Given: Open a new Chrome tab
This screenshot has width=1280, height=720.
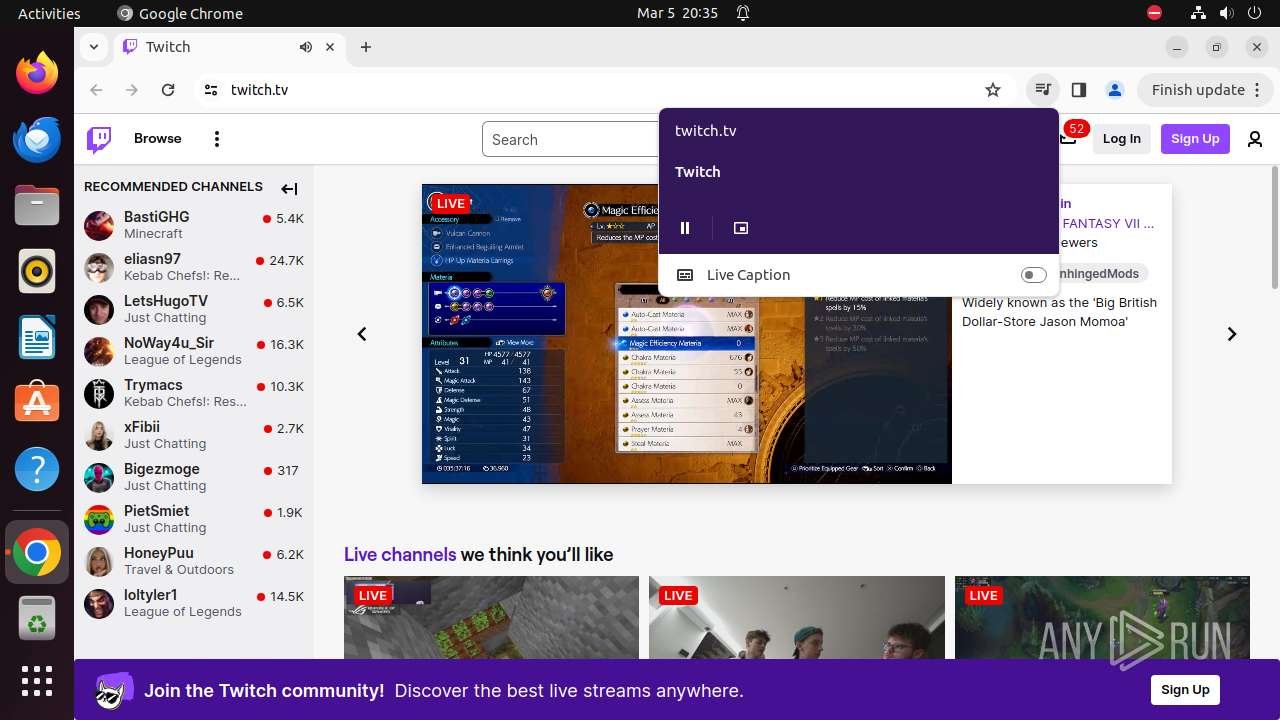Looking at the screenshot, I should (x=366, y=47).
